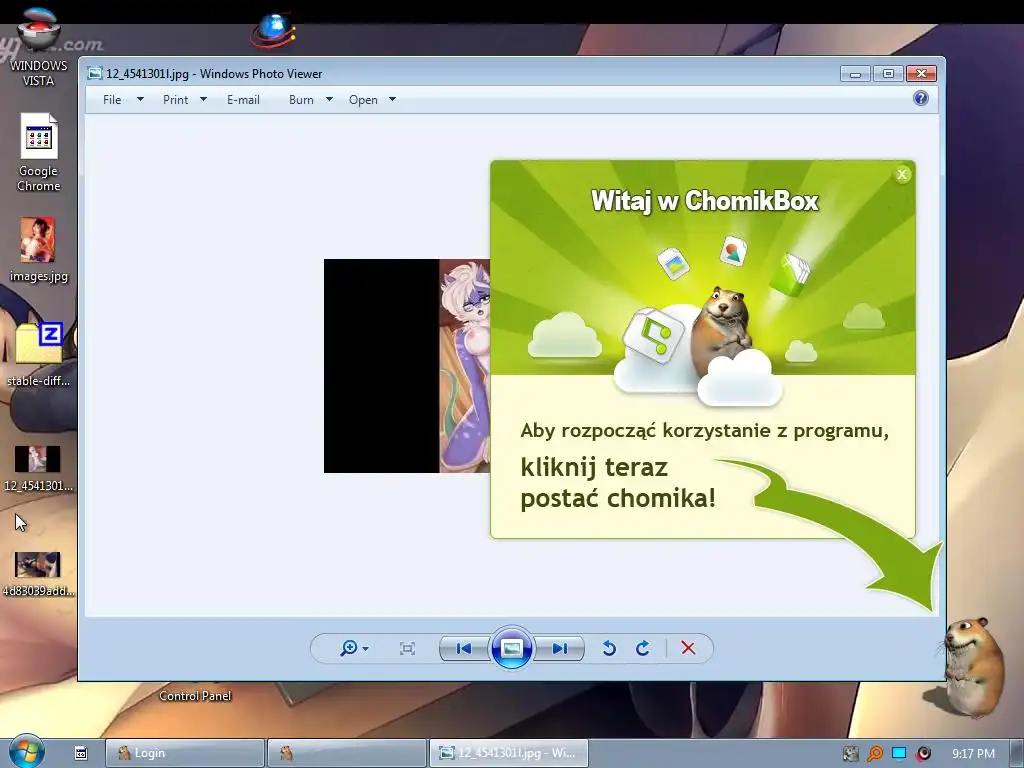
Task: Expand the Print menu dropdown arrow
Action: click(x=203, y=99)
